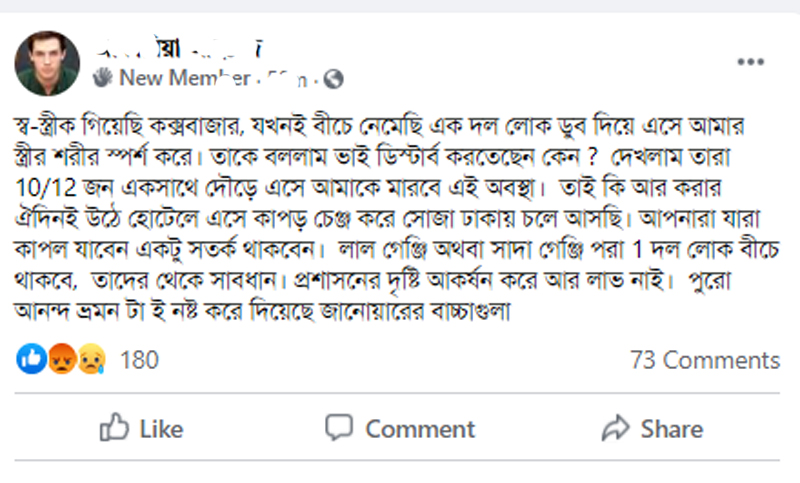Click the thumbs-up outline icon beside Like
This screenshot has height=483, width=800.
tap(114, 427)
